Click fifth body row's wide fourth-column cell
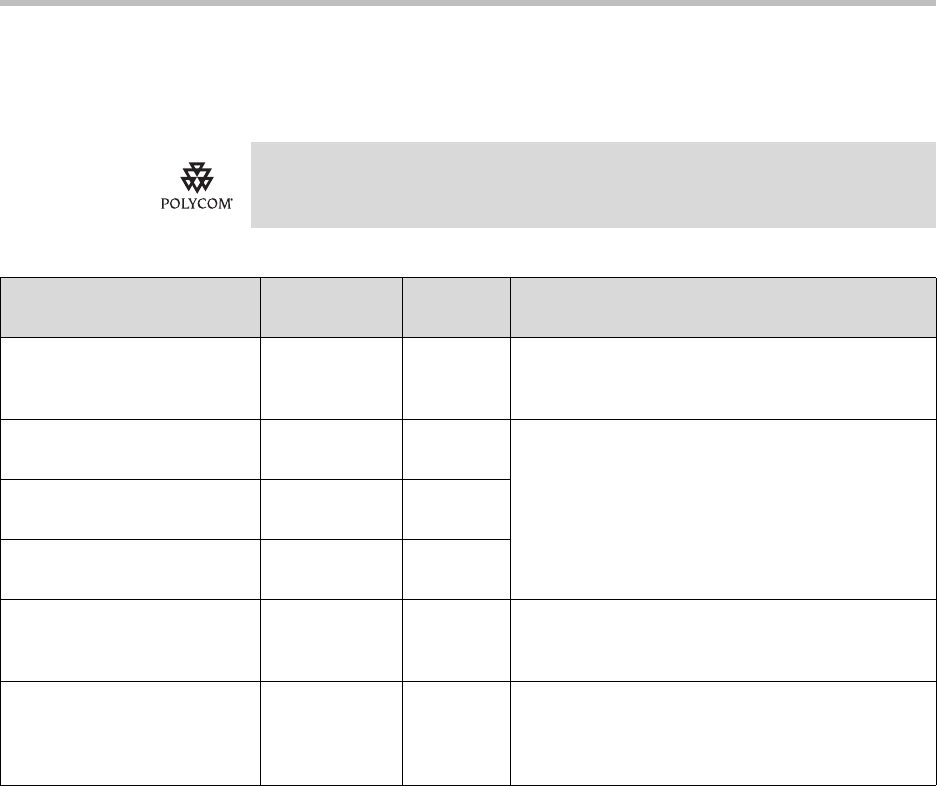 [723, 640]
